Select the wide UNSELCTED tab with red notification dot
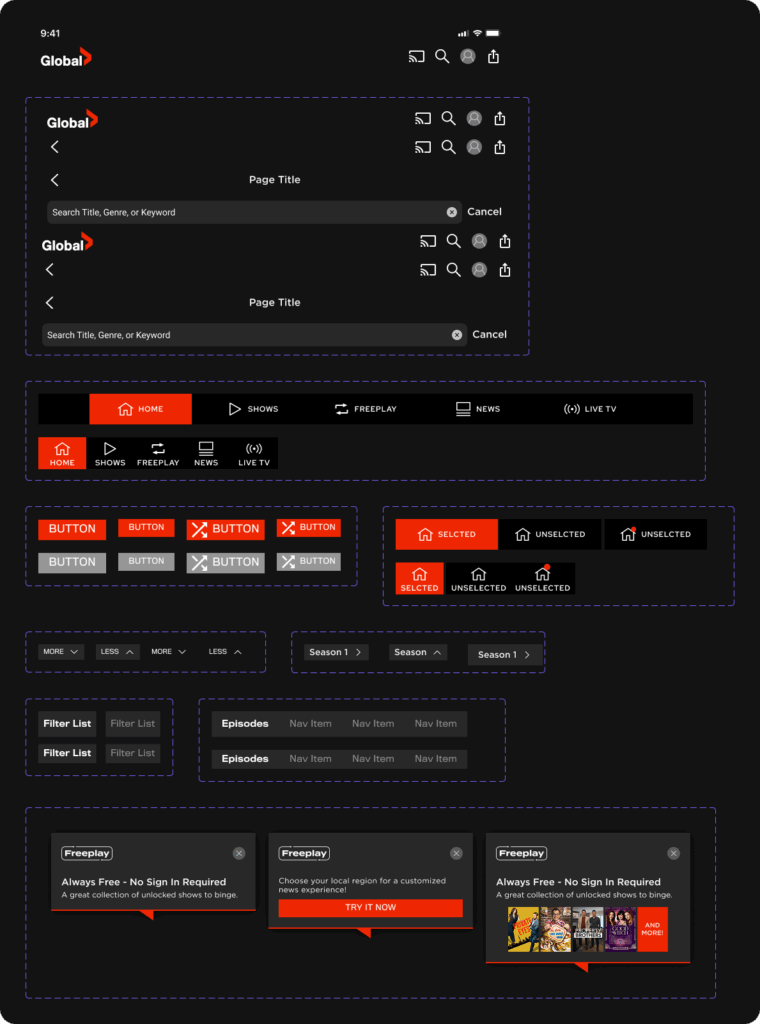 point(655,534)
